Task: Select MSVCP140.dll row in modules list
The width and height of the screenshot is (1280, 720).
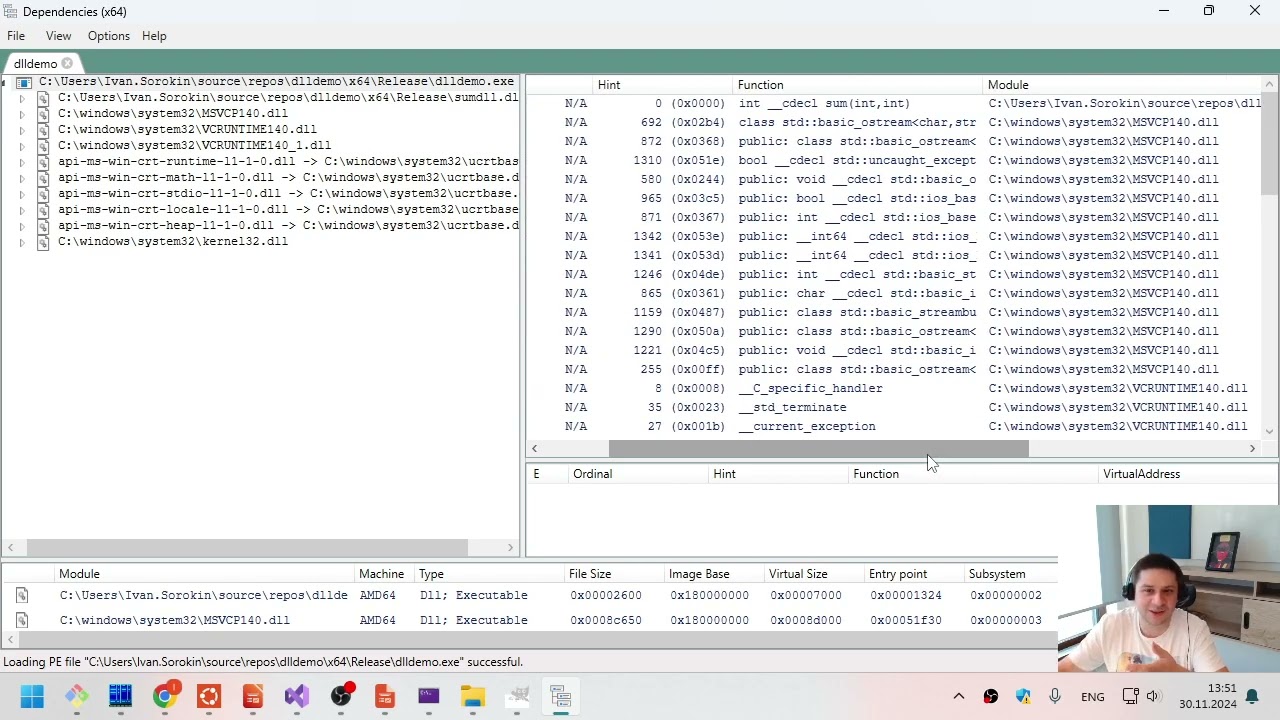Action: 530,620
